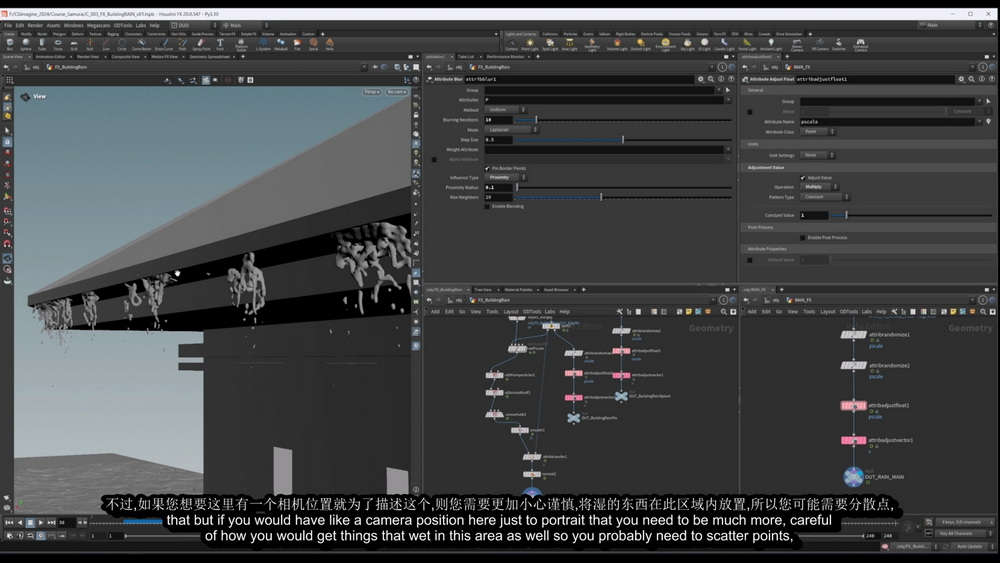The width and height of the screenshot is (1000, 563).
Task: Select the Helix shelf tool
Action: [x=330, y=44]
